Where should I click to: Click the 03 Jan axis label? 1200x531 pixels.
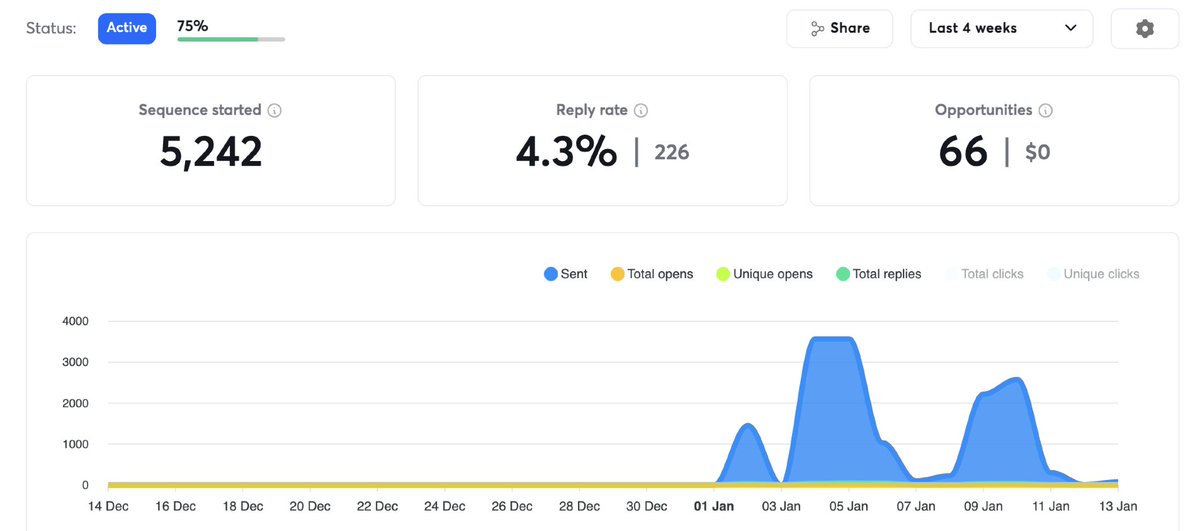[782, 506]
